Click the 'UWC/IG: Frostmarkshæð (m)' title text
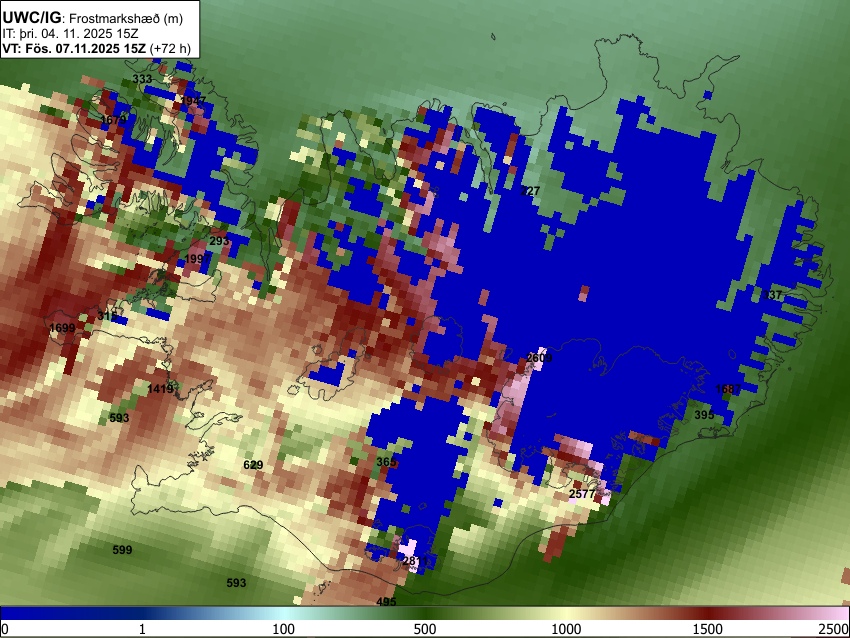The width and height of the screenshot is (850, 638). click(93, 17)
